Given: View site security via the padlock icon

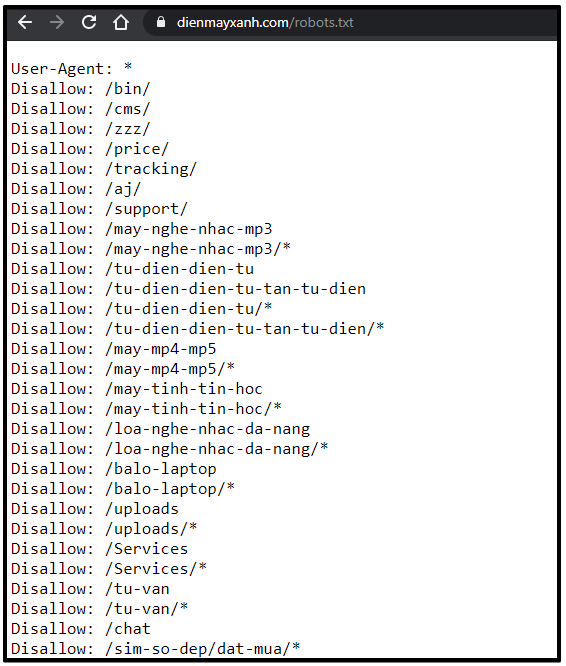Looking at the screenshot, I should (161, 22).
